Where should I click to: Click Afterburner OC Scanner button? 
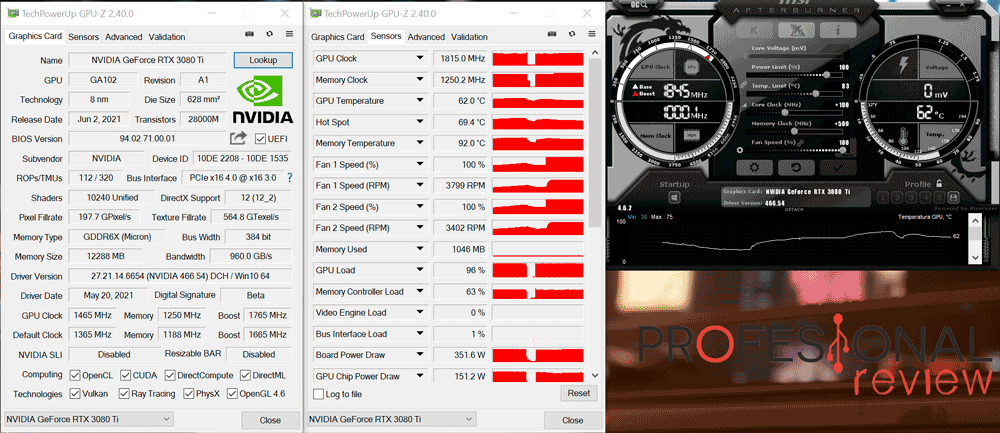797,31
